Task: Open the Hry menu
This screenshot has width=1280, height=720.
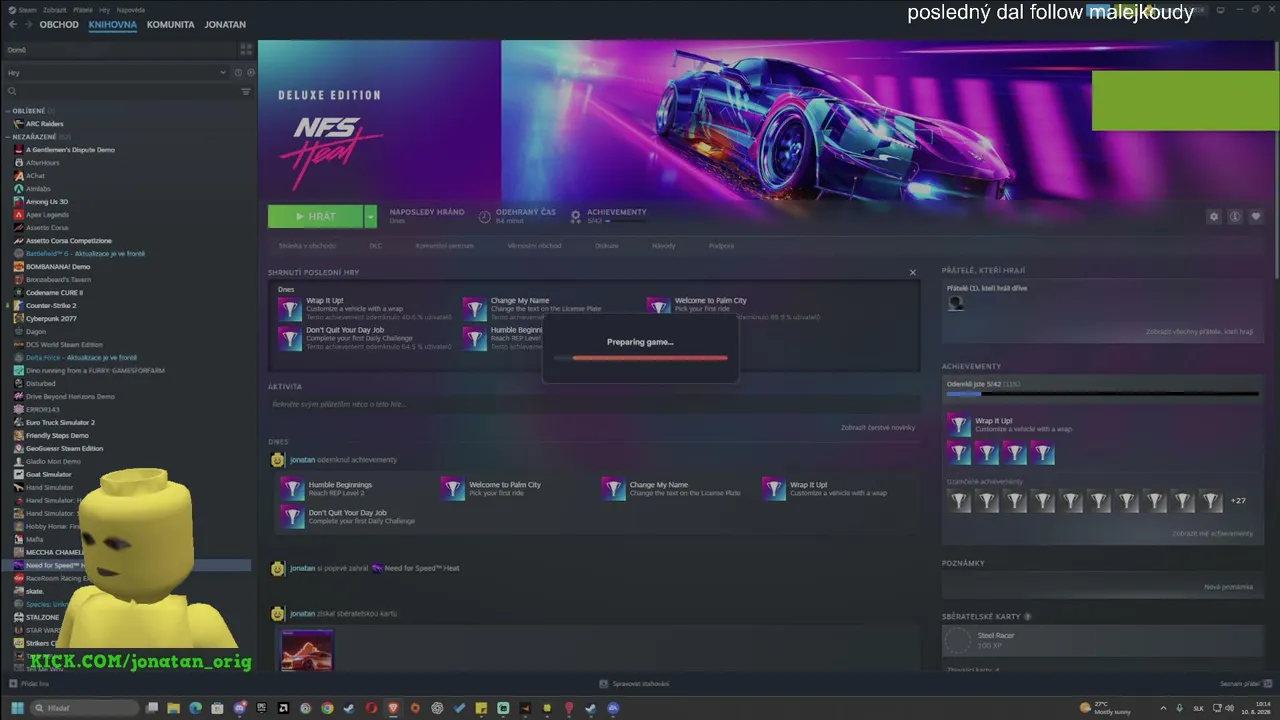Action: point(104,10)
